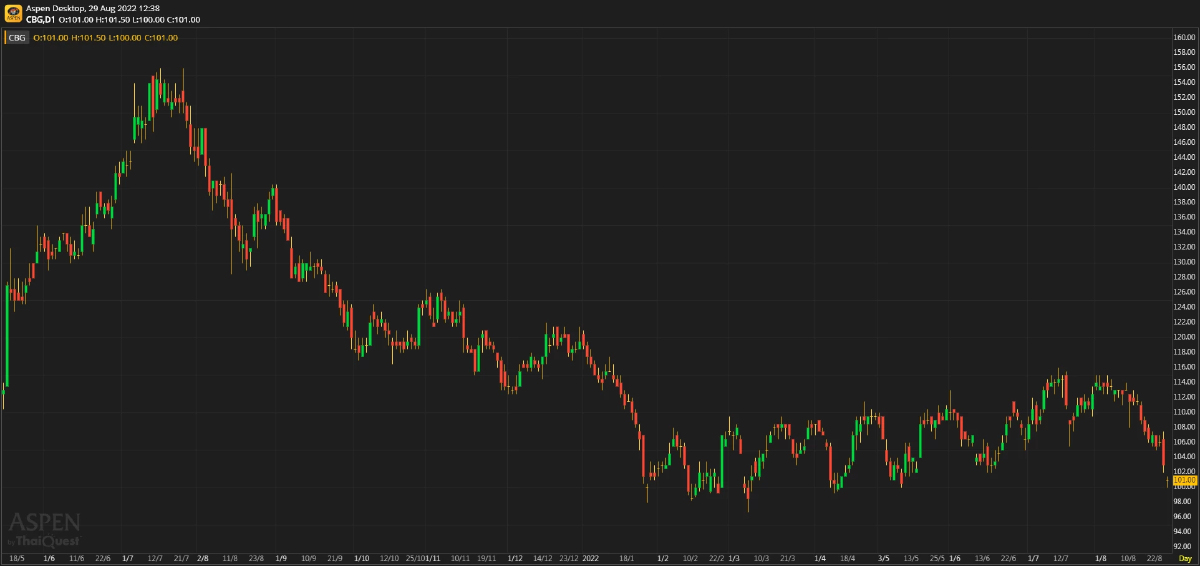Click the 160.00 price axis label
Image resolution: width=1200 pixels, height=566 pixels.
point(1184,37)
